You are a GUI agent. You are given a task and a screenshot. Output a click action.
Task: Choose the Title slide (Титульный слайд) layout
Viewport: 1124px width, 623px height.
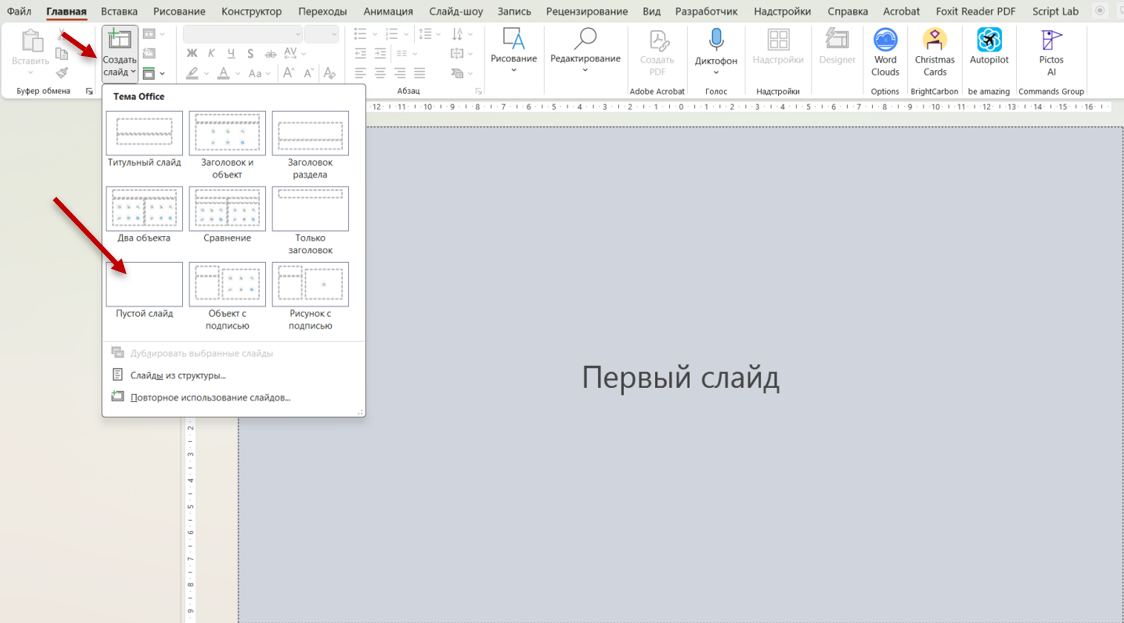[x=144, y=134]
